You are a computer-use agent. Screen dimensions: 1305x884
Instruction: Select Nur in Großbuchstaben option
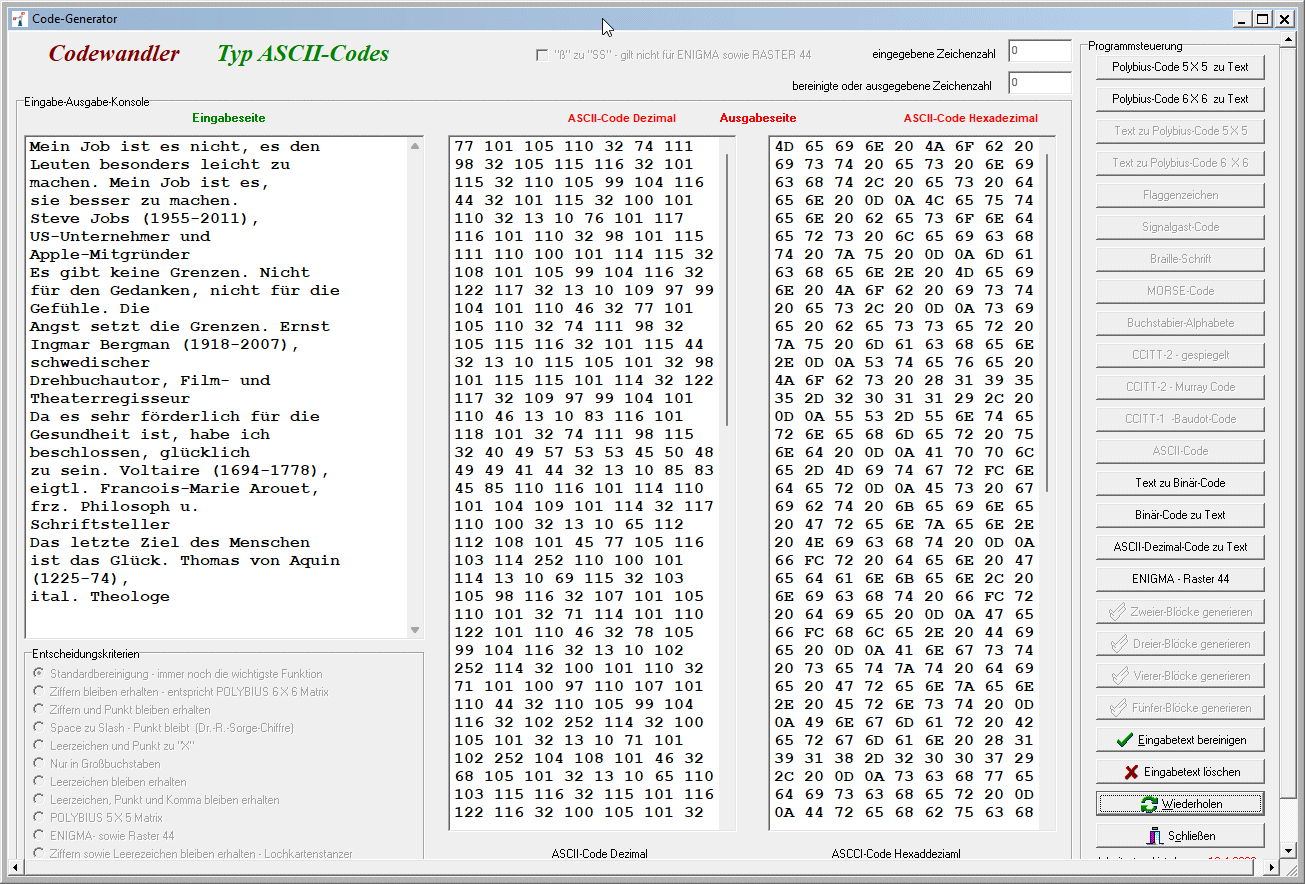point(39,763)
